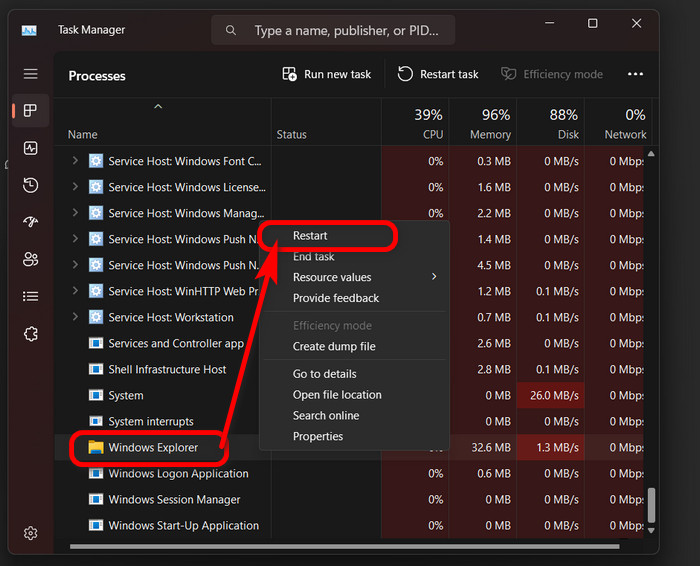Image resolution: width=700 pixels, height=566 pixels.
Task: Expand Service Host: Windows Manag... row
Action: pos(75,212)
